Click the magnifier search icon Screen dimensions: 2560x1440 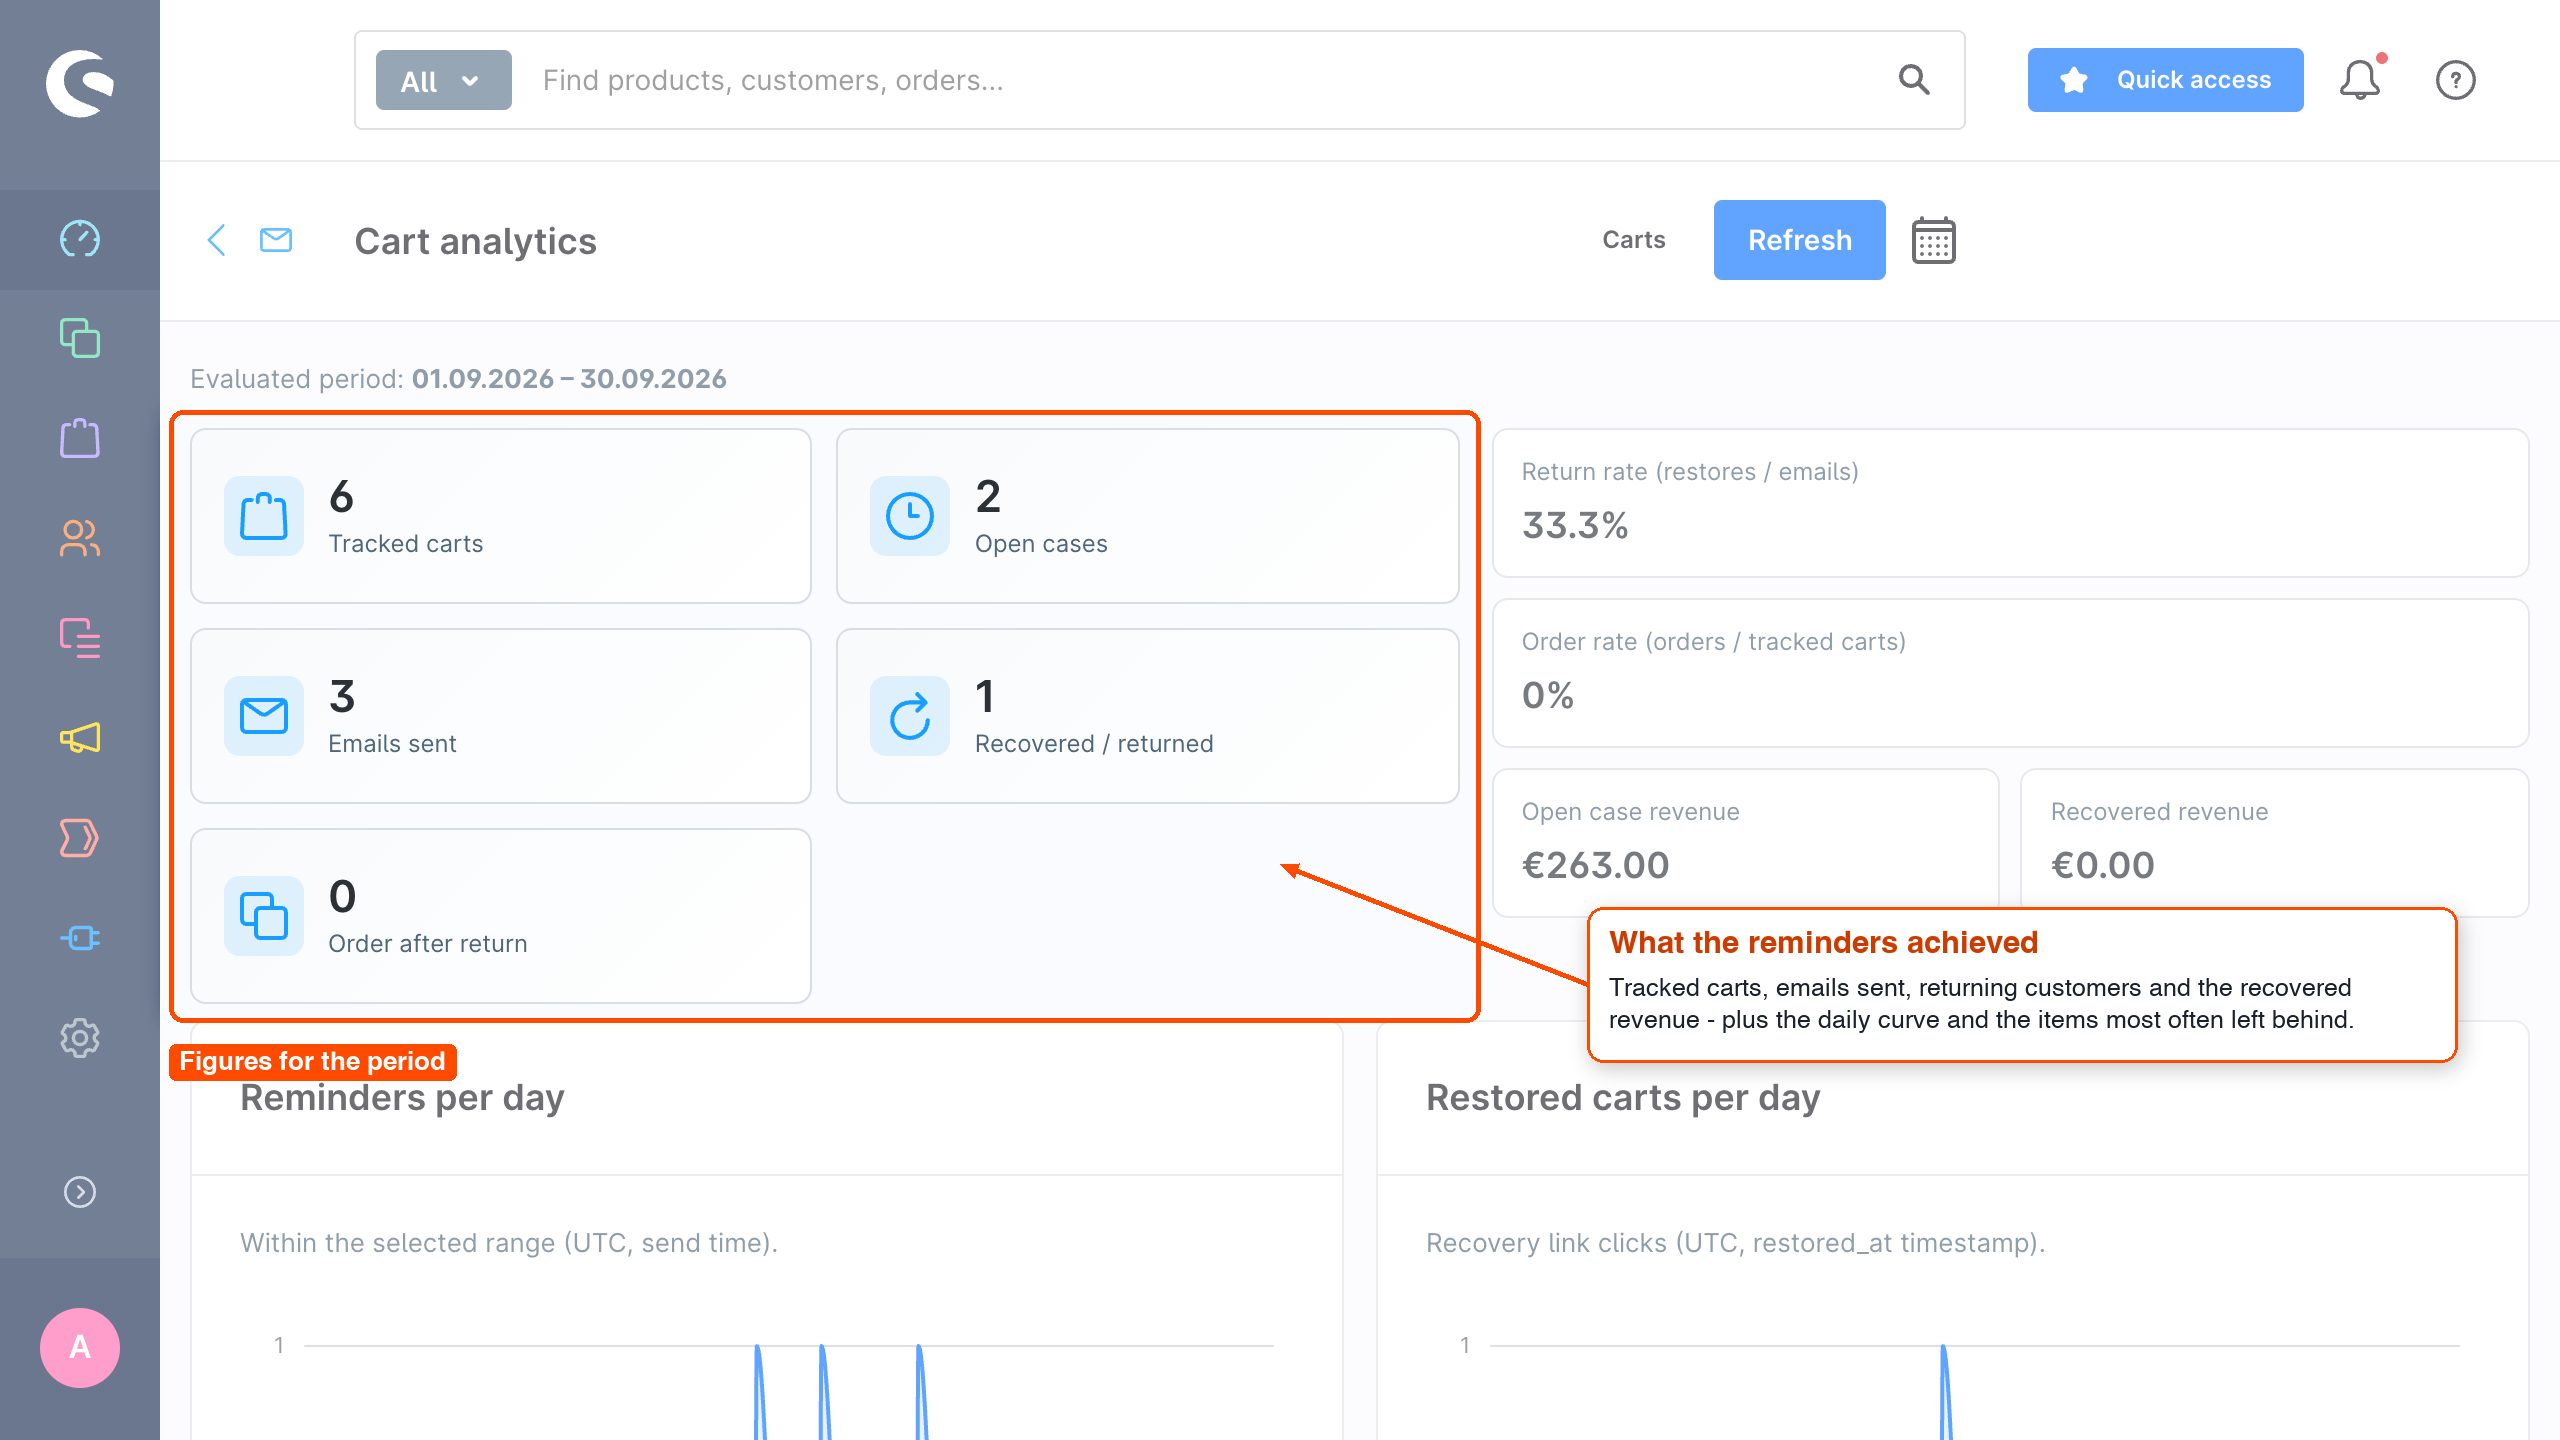[1914, 79]
